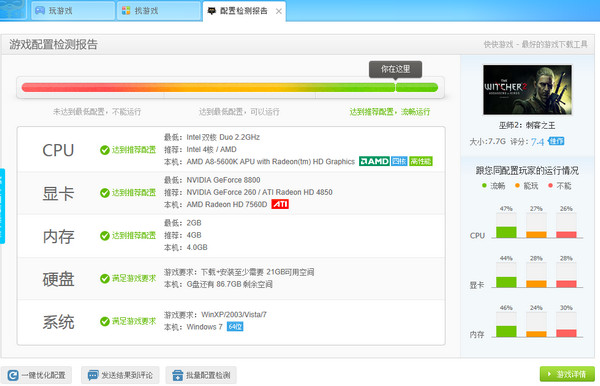Click the AMD A8-5600K APU text
600x386 pixels.
tap(271, 161)
